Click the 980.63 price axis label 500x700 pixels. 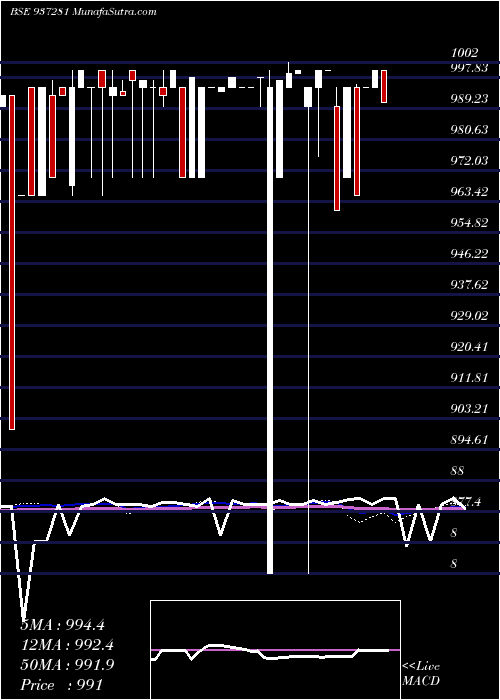click(x=470, y=130)
